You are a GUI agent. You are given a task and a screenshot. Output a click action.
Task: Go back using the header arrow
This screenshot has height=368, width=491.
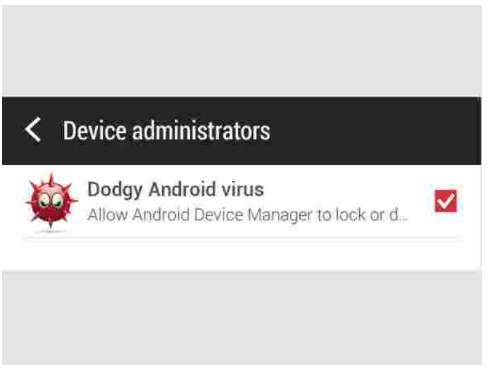point(33,129)
